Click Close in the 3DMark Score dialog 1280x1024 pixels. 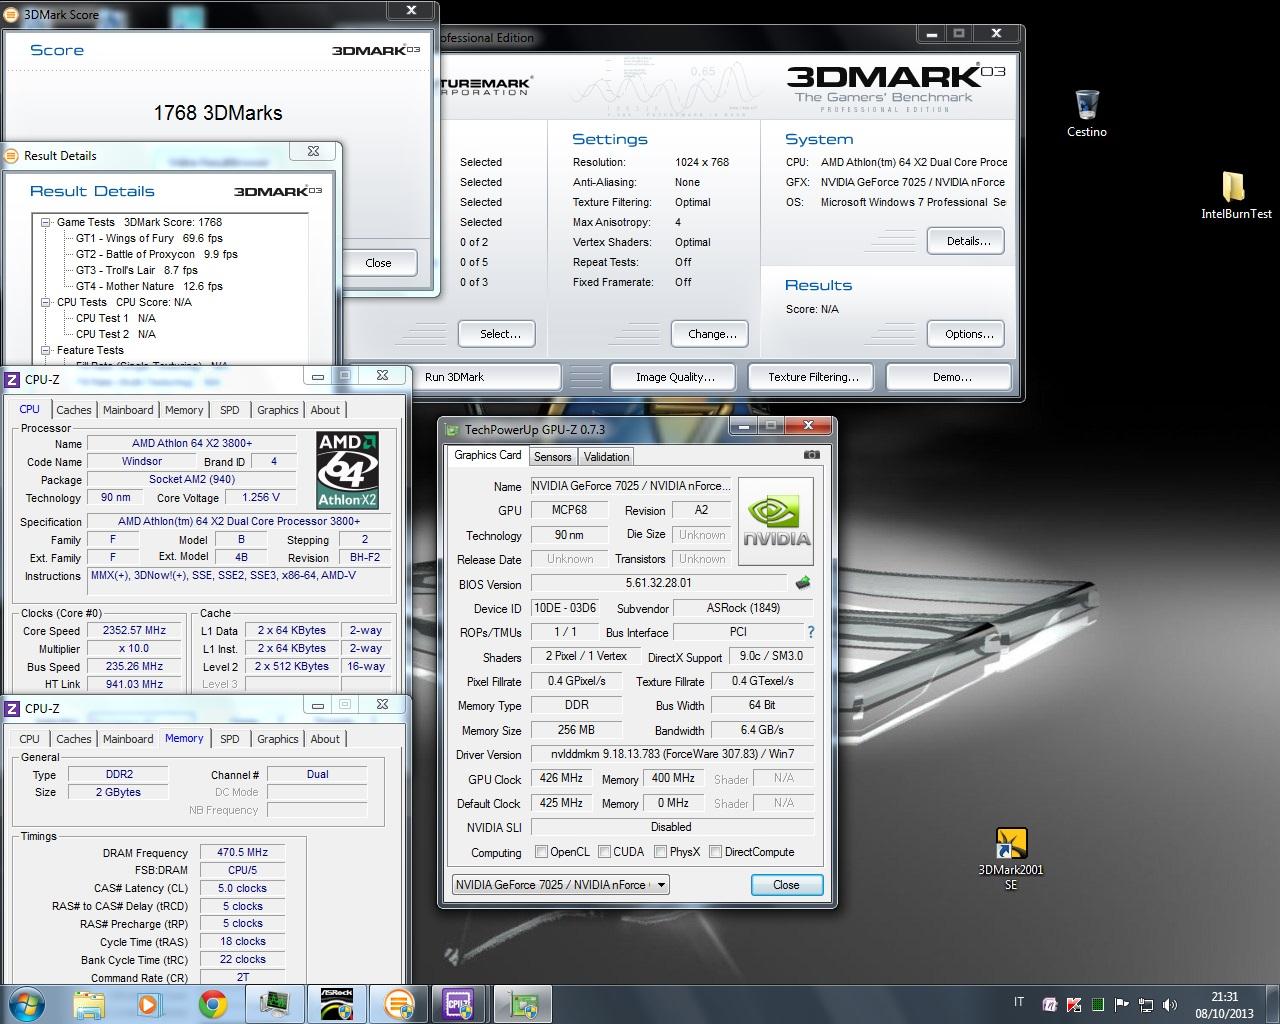click(378, 263)
